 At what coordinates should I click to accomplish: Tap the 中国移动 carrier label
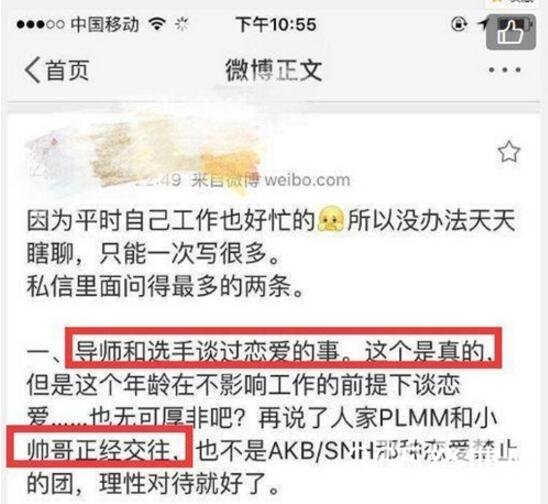click(105, 24)
